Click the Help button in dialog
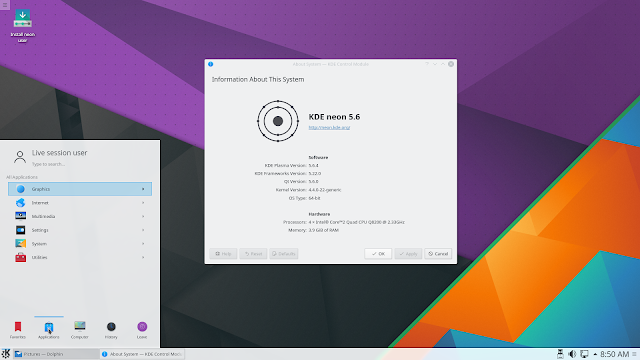640x360 pixels. click(223, 254)
